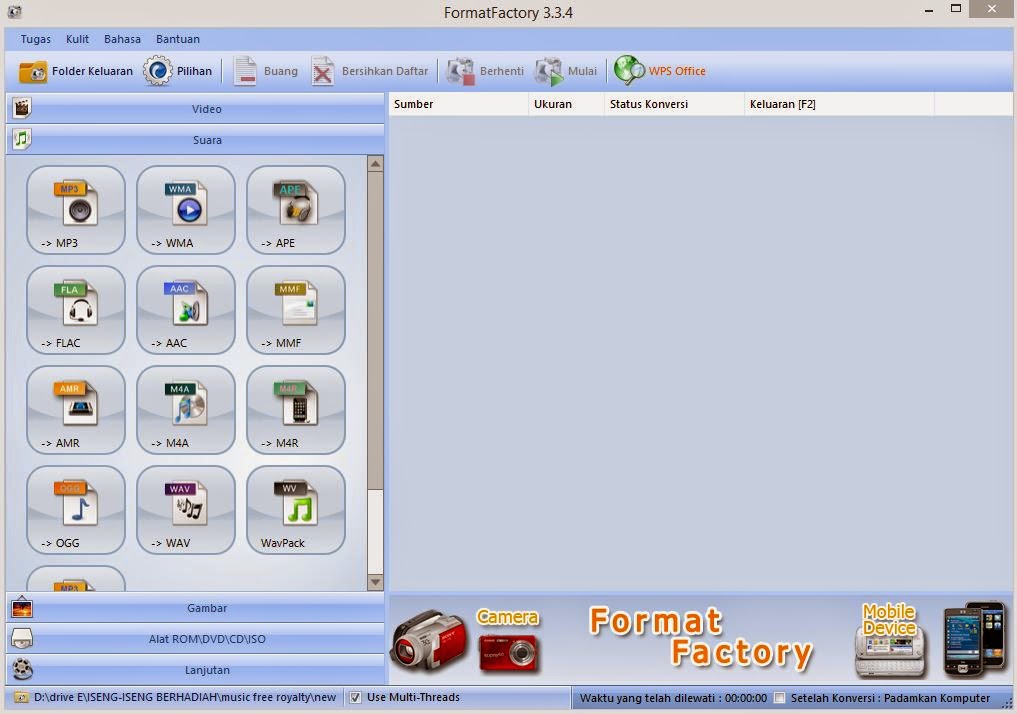Open the -> AMR format tile
This screenshot has height=714, width=1017.
[76, 409]
